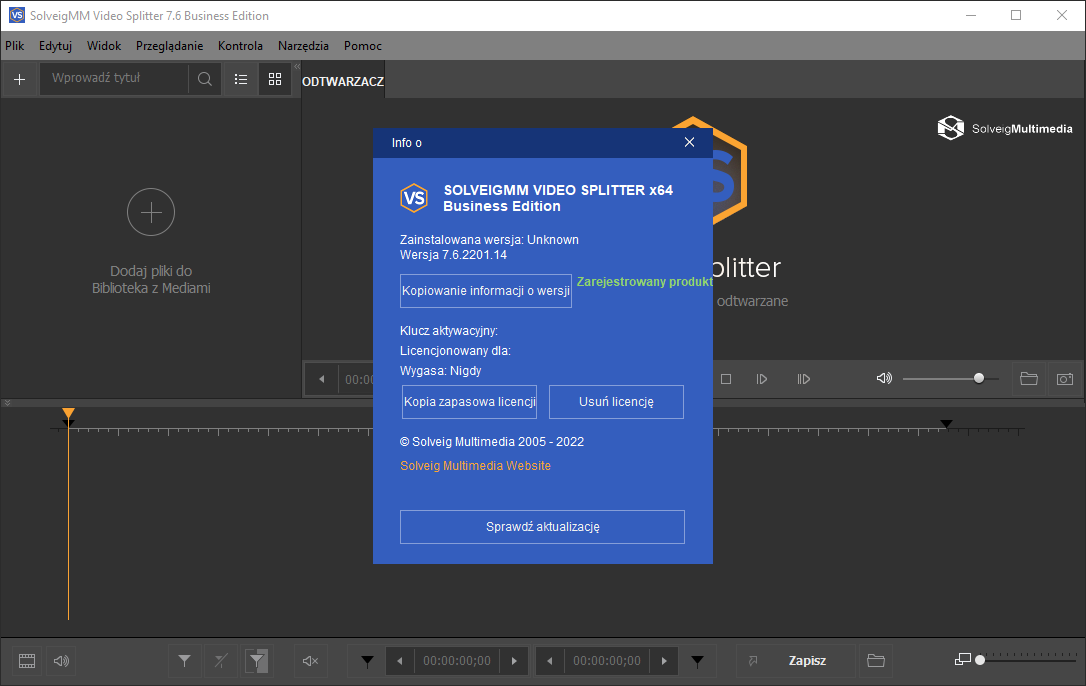Switch library to grid view
This screenshot has width=1086, height=686.
pos(275,79)
